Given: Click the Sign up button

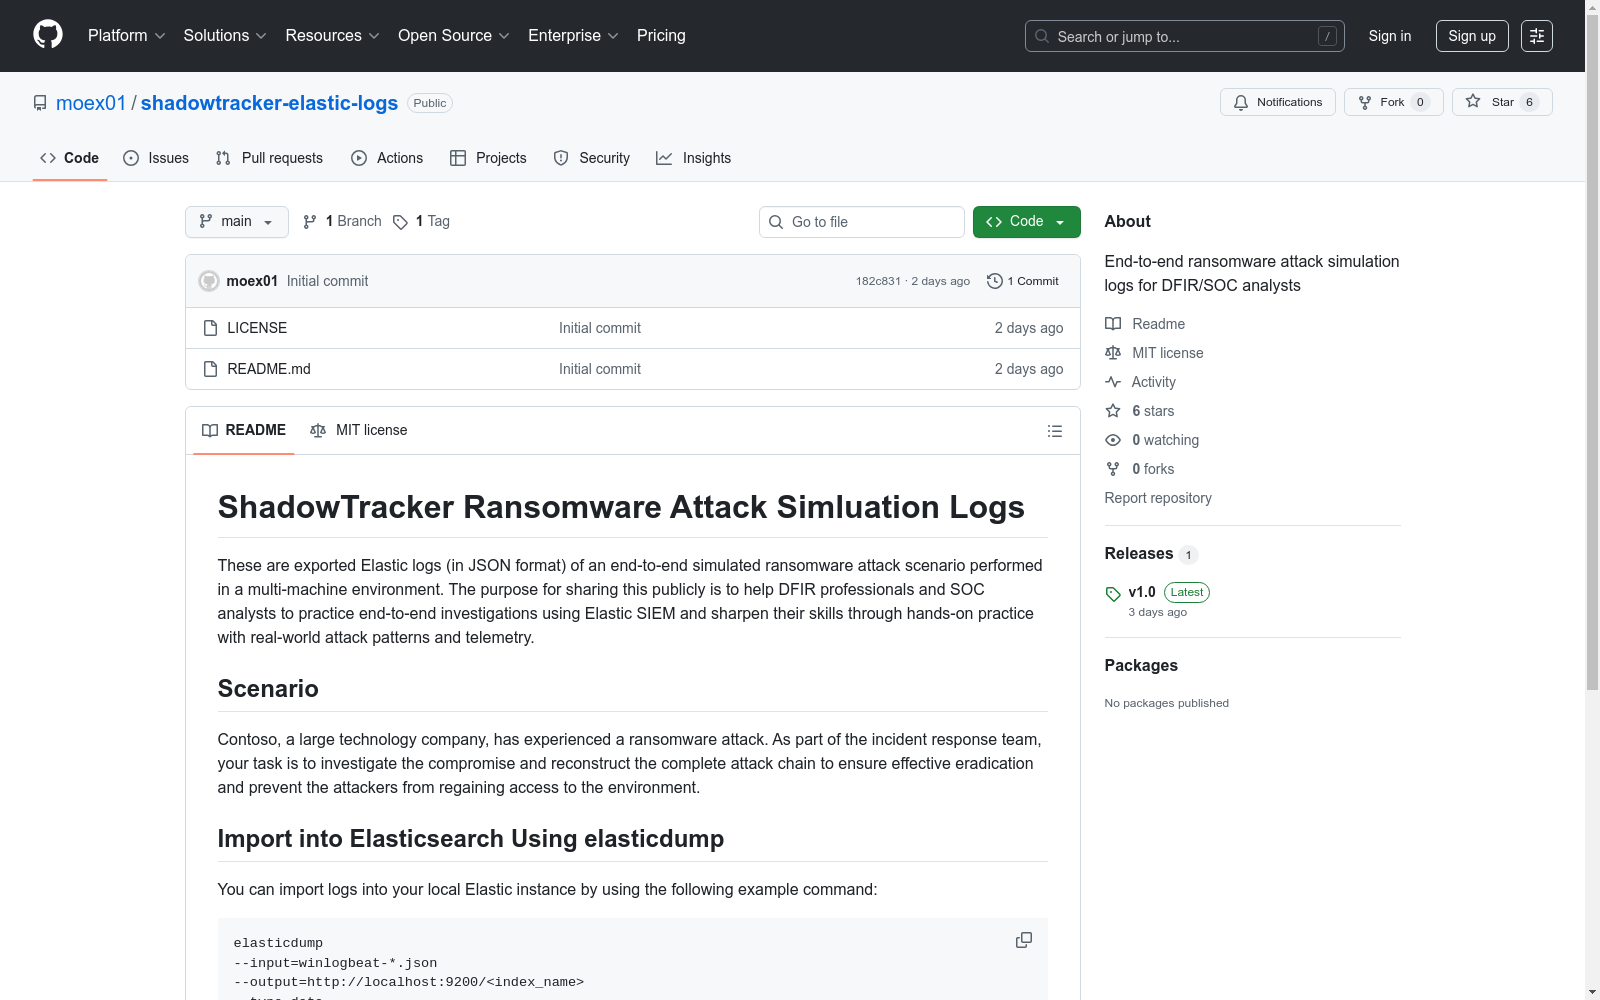Looking at the screenshot, I should [x=1472, y=36].
